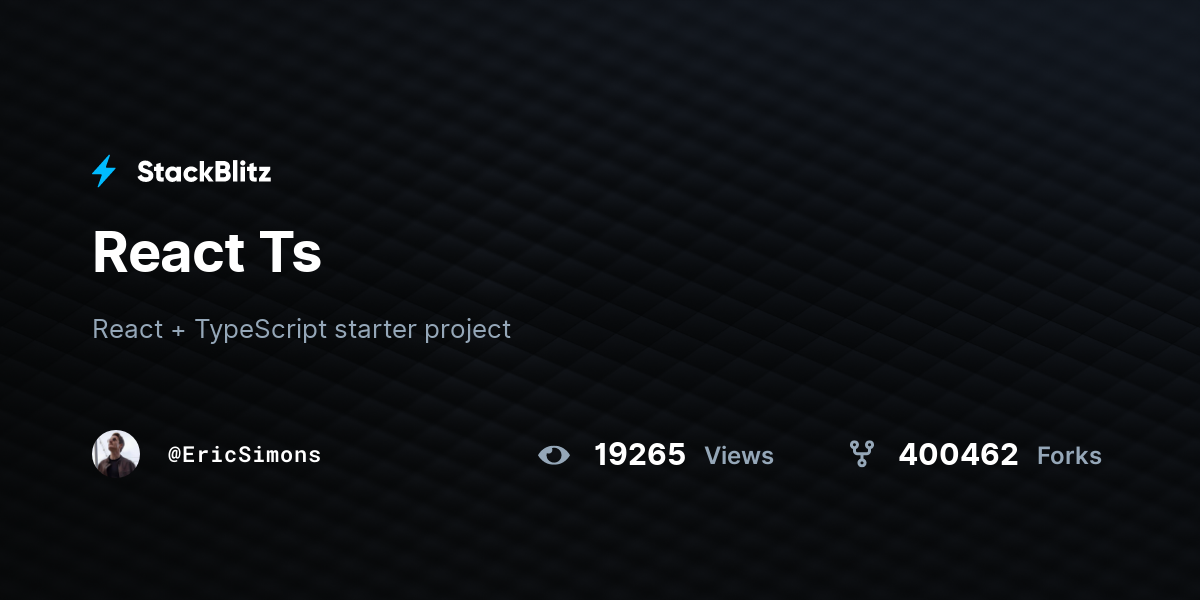Click the StackBlitz wordmark text
Image resolution: width=1200 pixels, height=600 pixels.
click(x=204, y=172)
